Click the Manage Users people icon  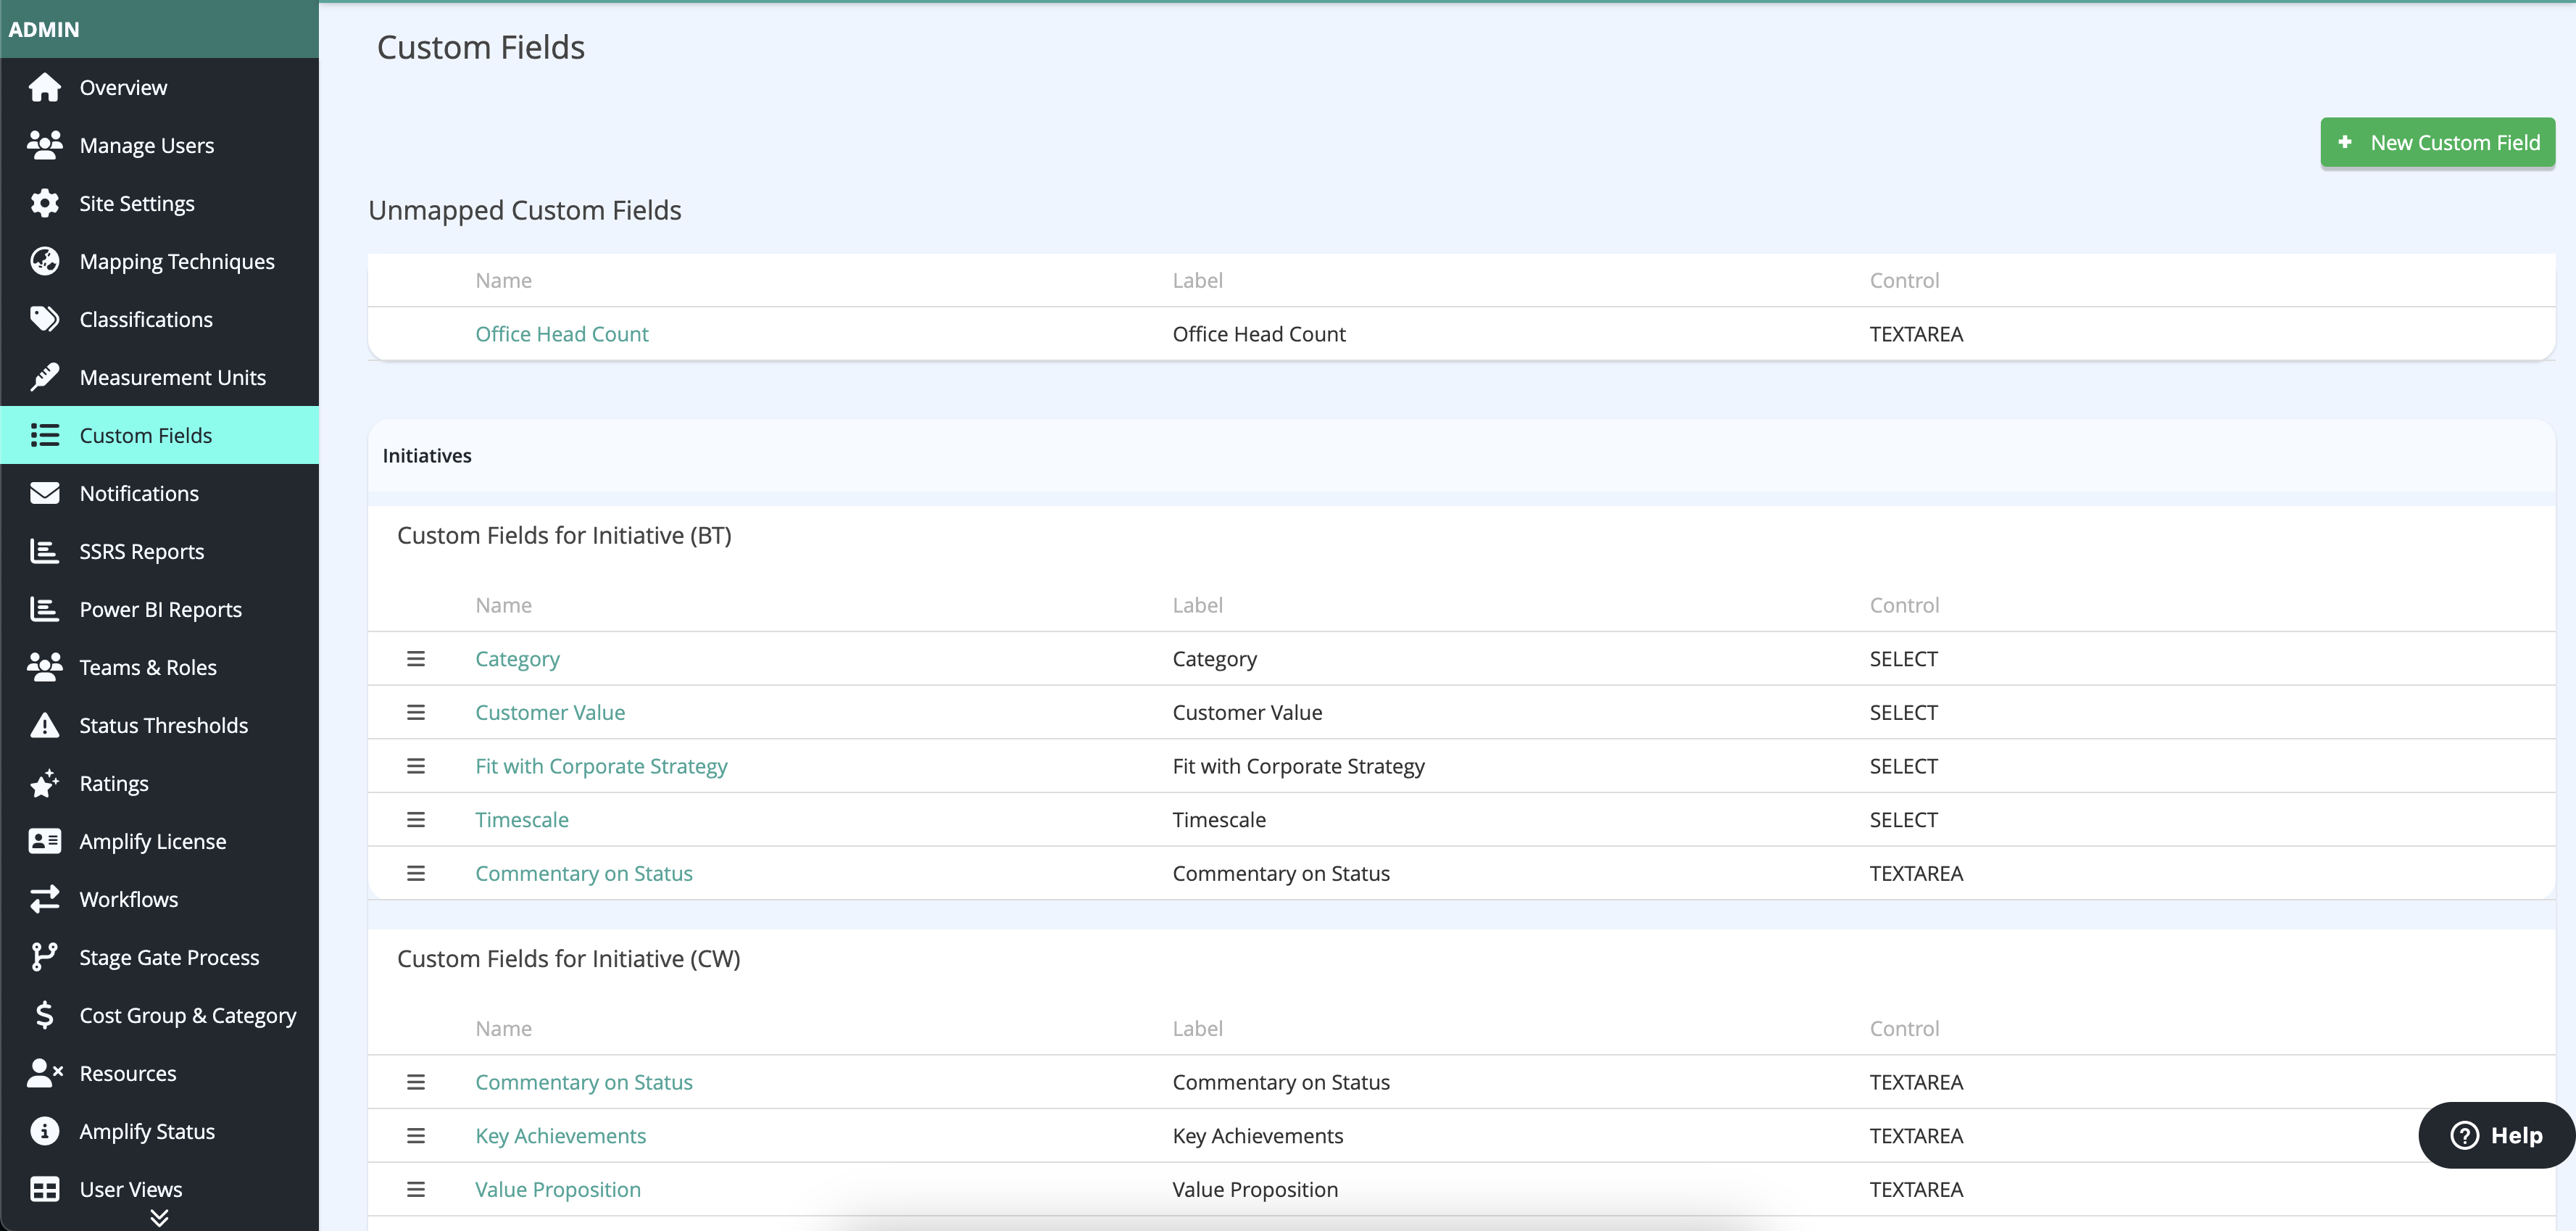[44, 145]
